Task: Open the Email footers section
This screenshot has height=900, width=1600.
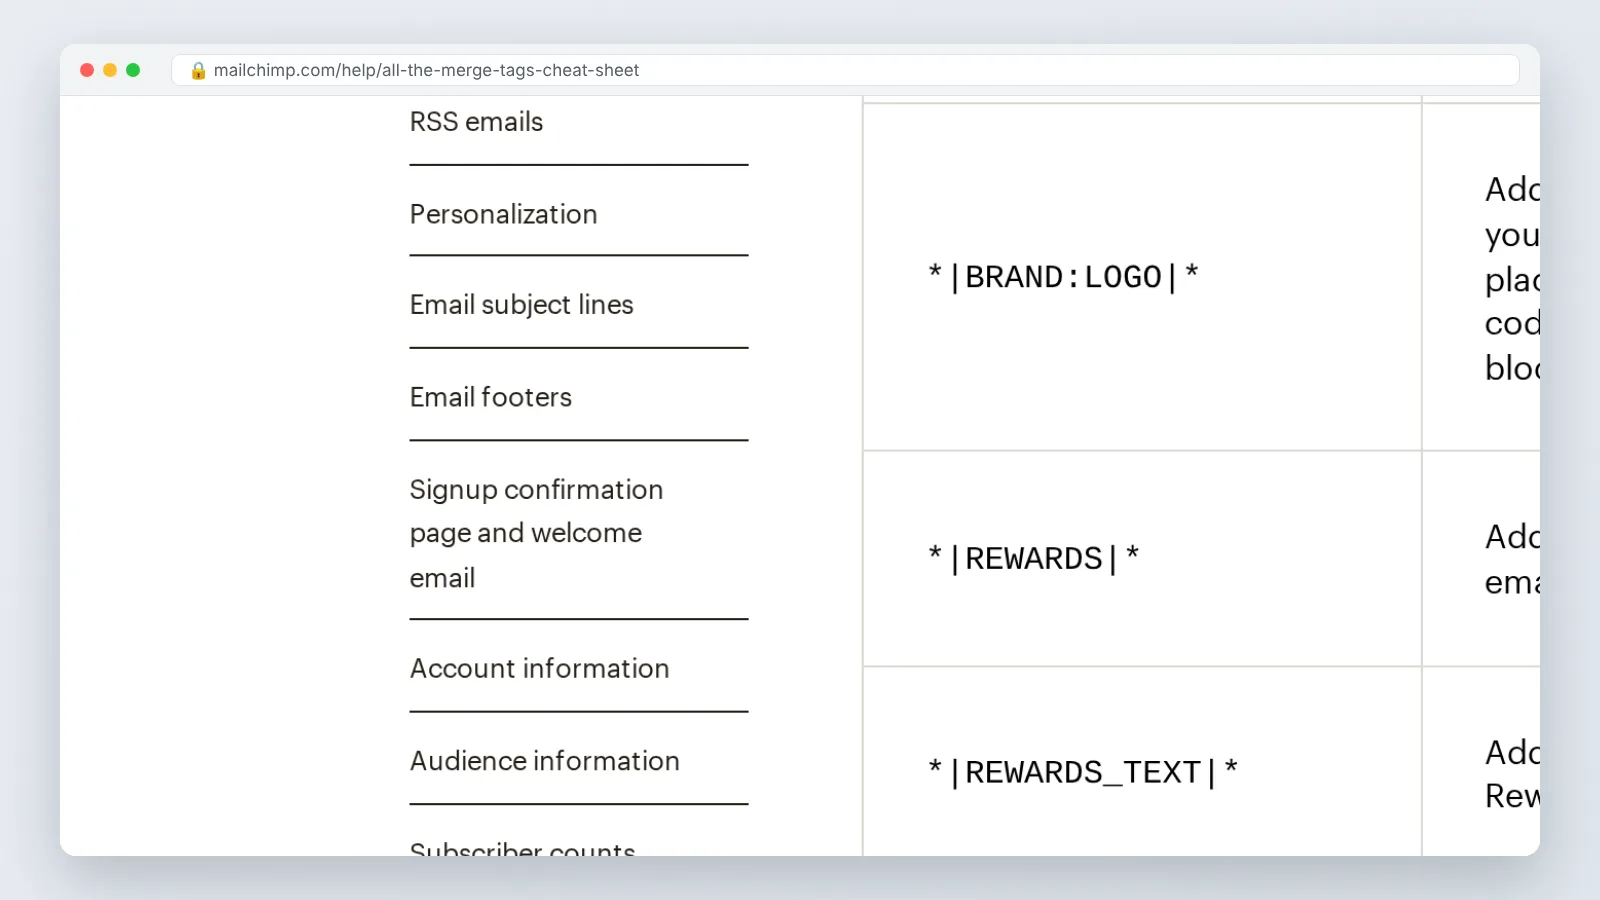Action: tap(490, 397)
